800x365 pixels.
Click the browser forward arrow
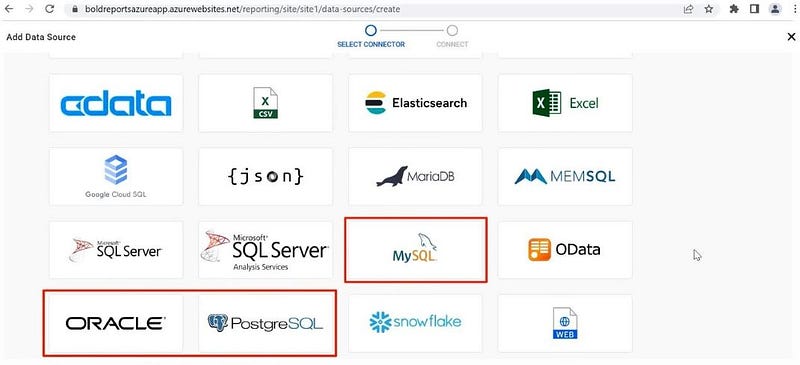tap(29, 9)
